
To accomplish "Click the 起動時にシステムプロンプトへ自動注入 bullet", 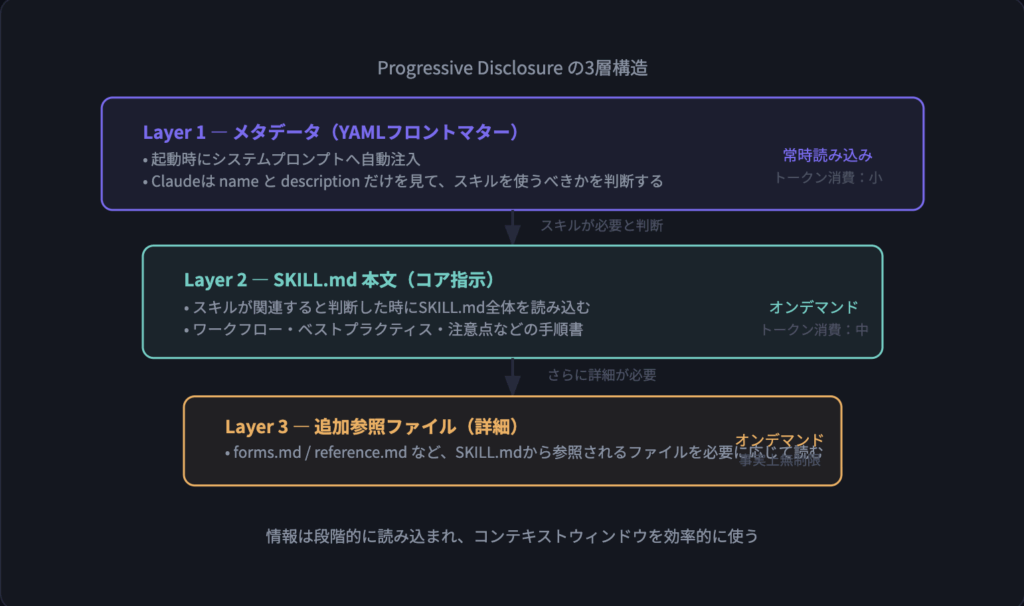I will (281, 159).
